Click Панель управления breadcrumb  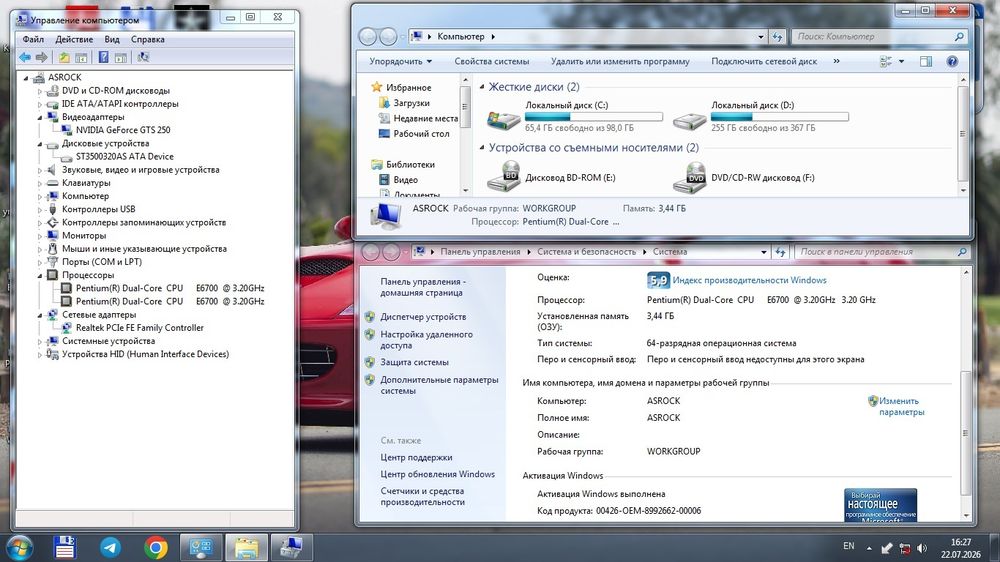click(x=480, y=252)
